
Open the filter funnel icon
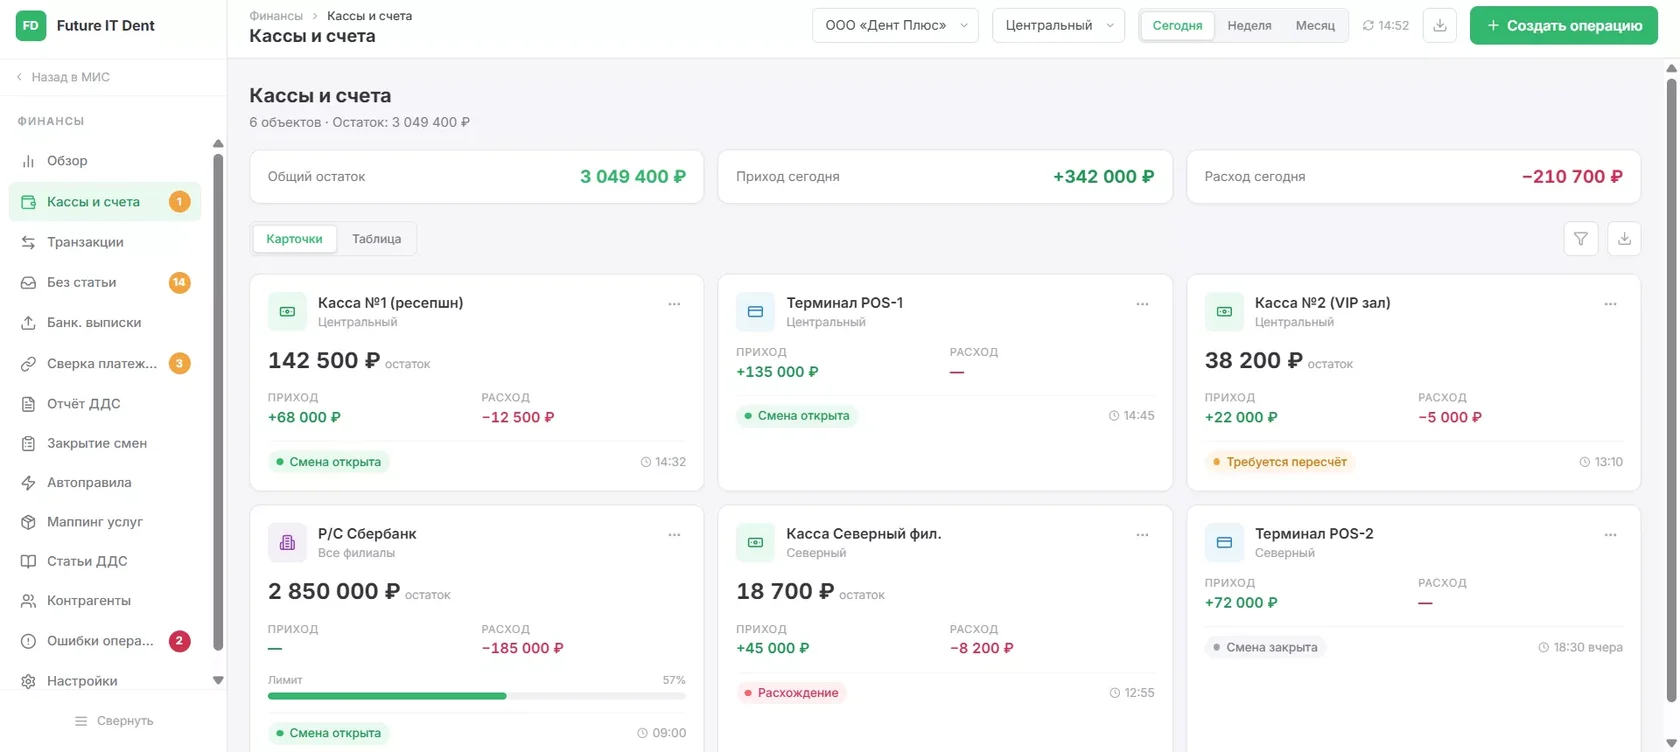point(1581,239)
